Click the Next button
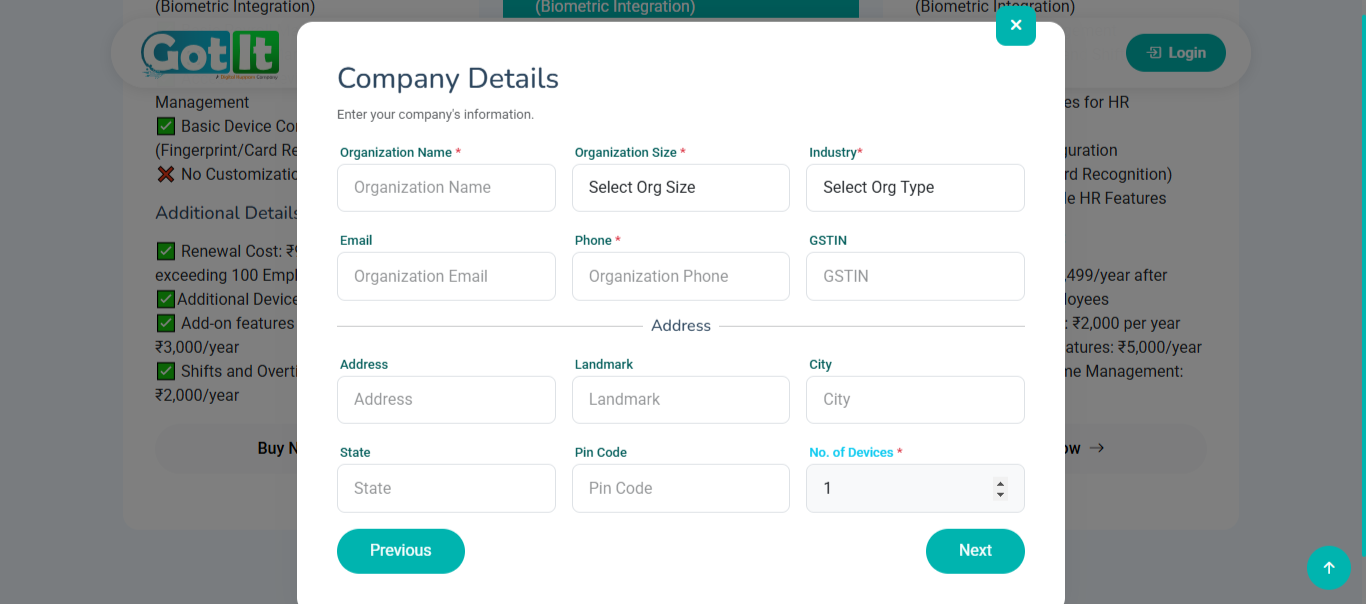Viewport: 1366px width, 604px height. (974, 551)
